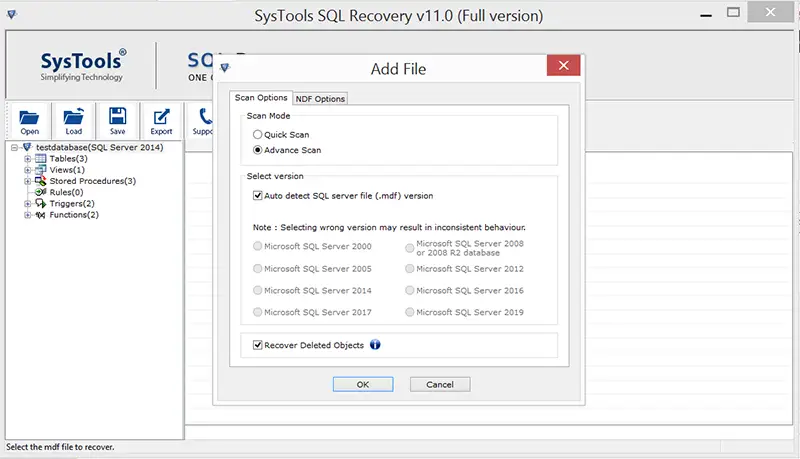Expand the Stored Procedures(3) node

coord(28,181)
